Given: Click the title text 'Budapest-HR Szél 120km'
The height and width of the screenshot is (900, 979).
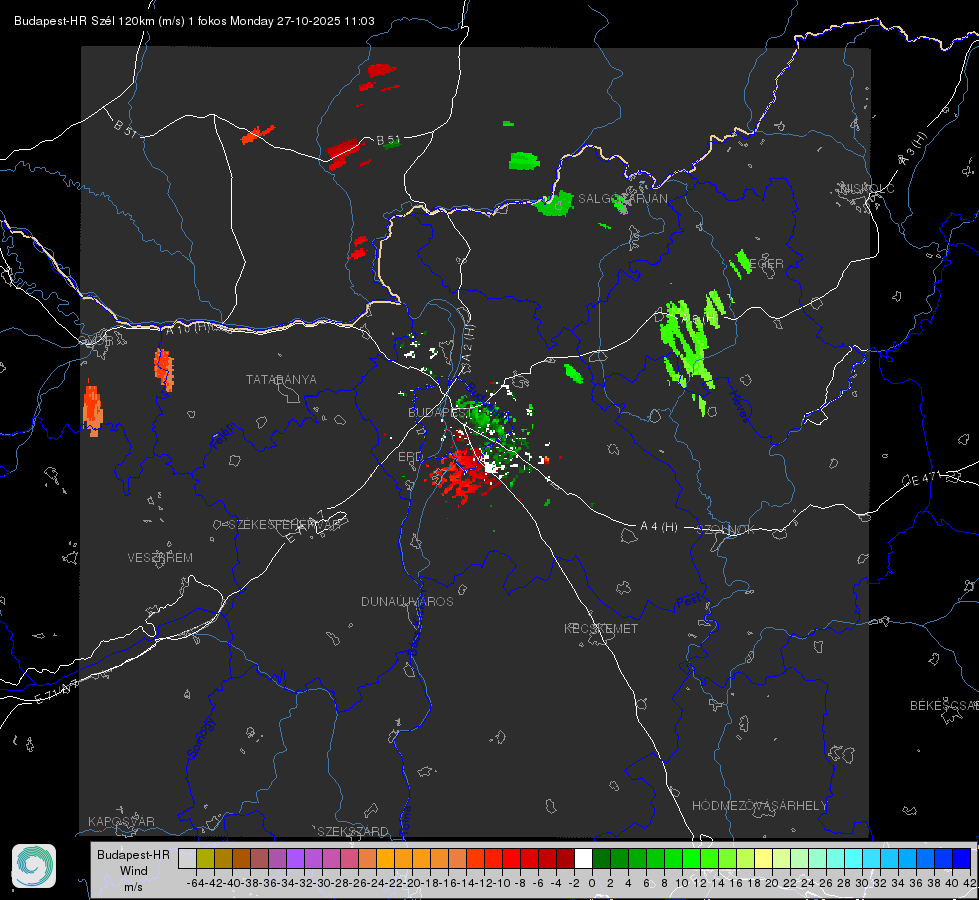Looking at the screenshot, I should pyautogui.click(x=84, y=21).
